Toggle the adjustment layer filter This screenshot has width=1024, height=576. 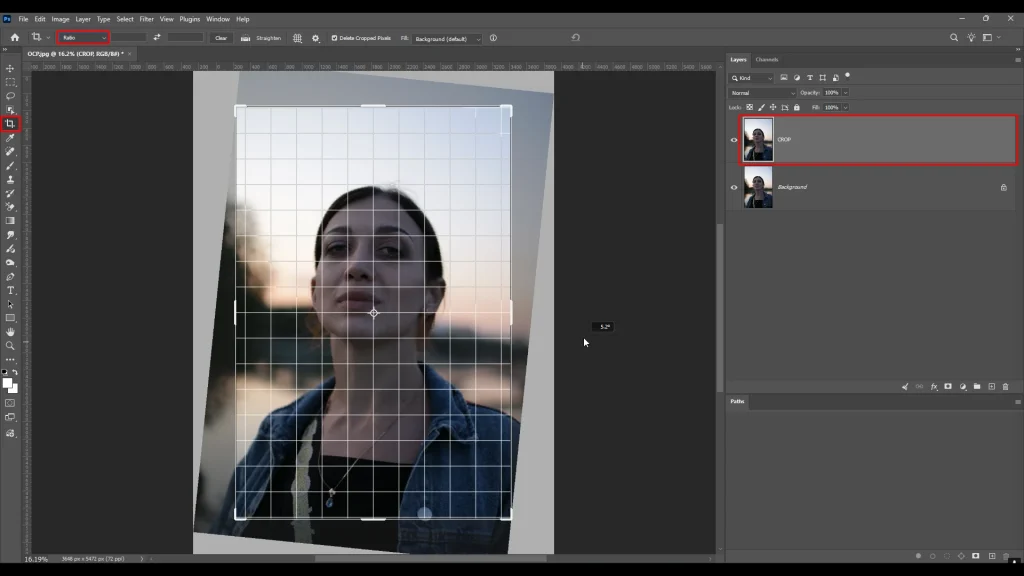point(797,78)
